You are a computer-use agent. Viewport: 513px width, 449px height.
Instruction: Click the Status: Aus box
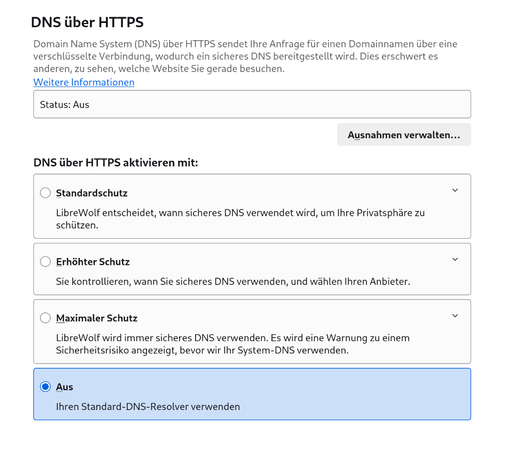point(252,104)
